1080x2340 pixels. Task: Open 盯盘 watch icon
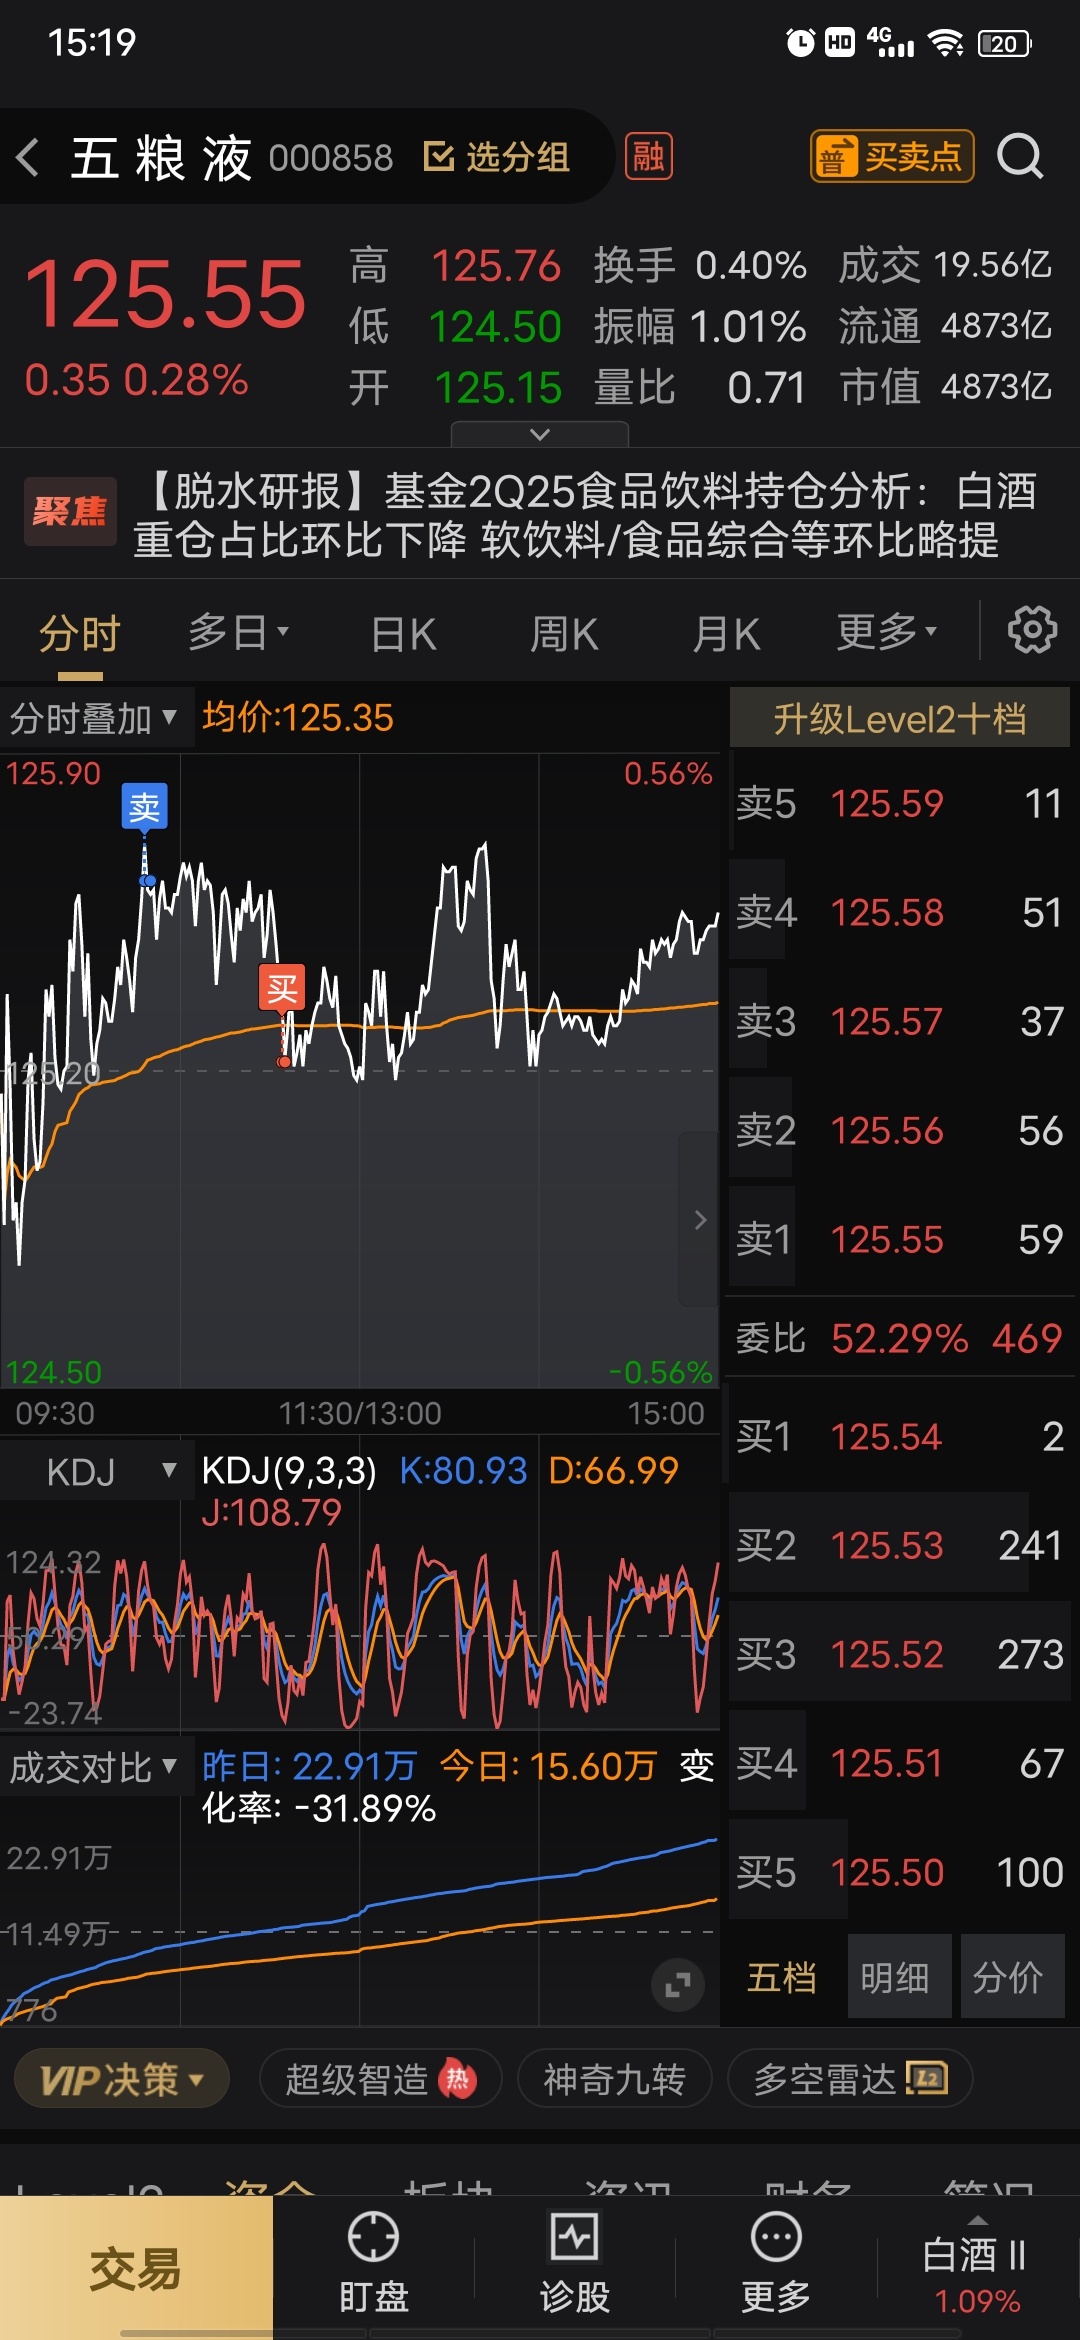[373, 2263]
